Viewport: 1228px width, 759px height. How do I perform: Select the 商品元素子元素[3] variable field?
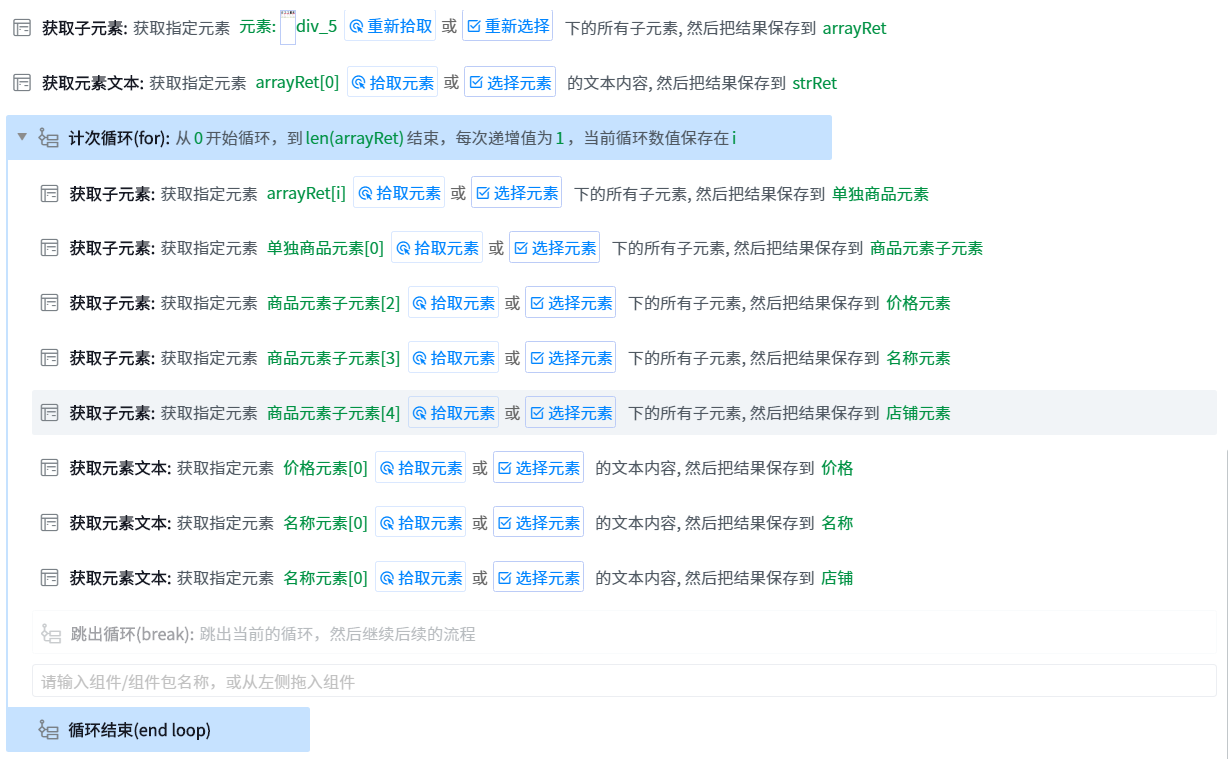click(333, 358)
